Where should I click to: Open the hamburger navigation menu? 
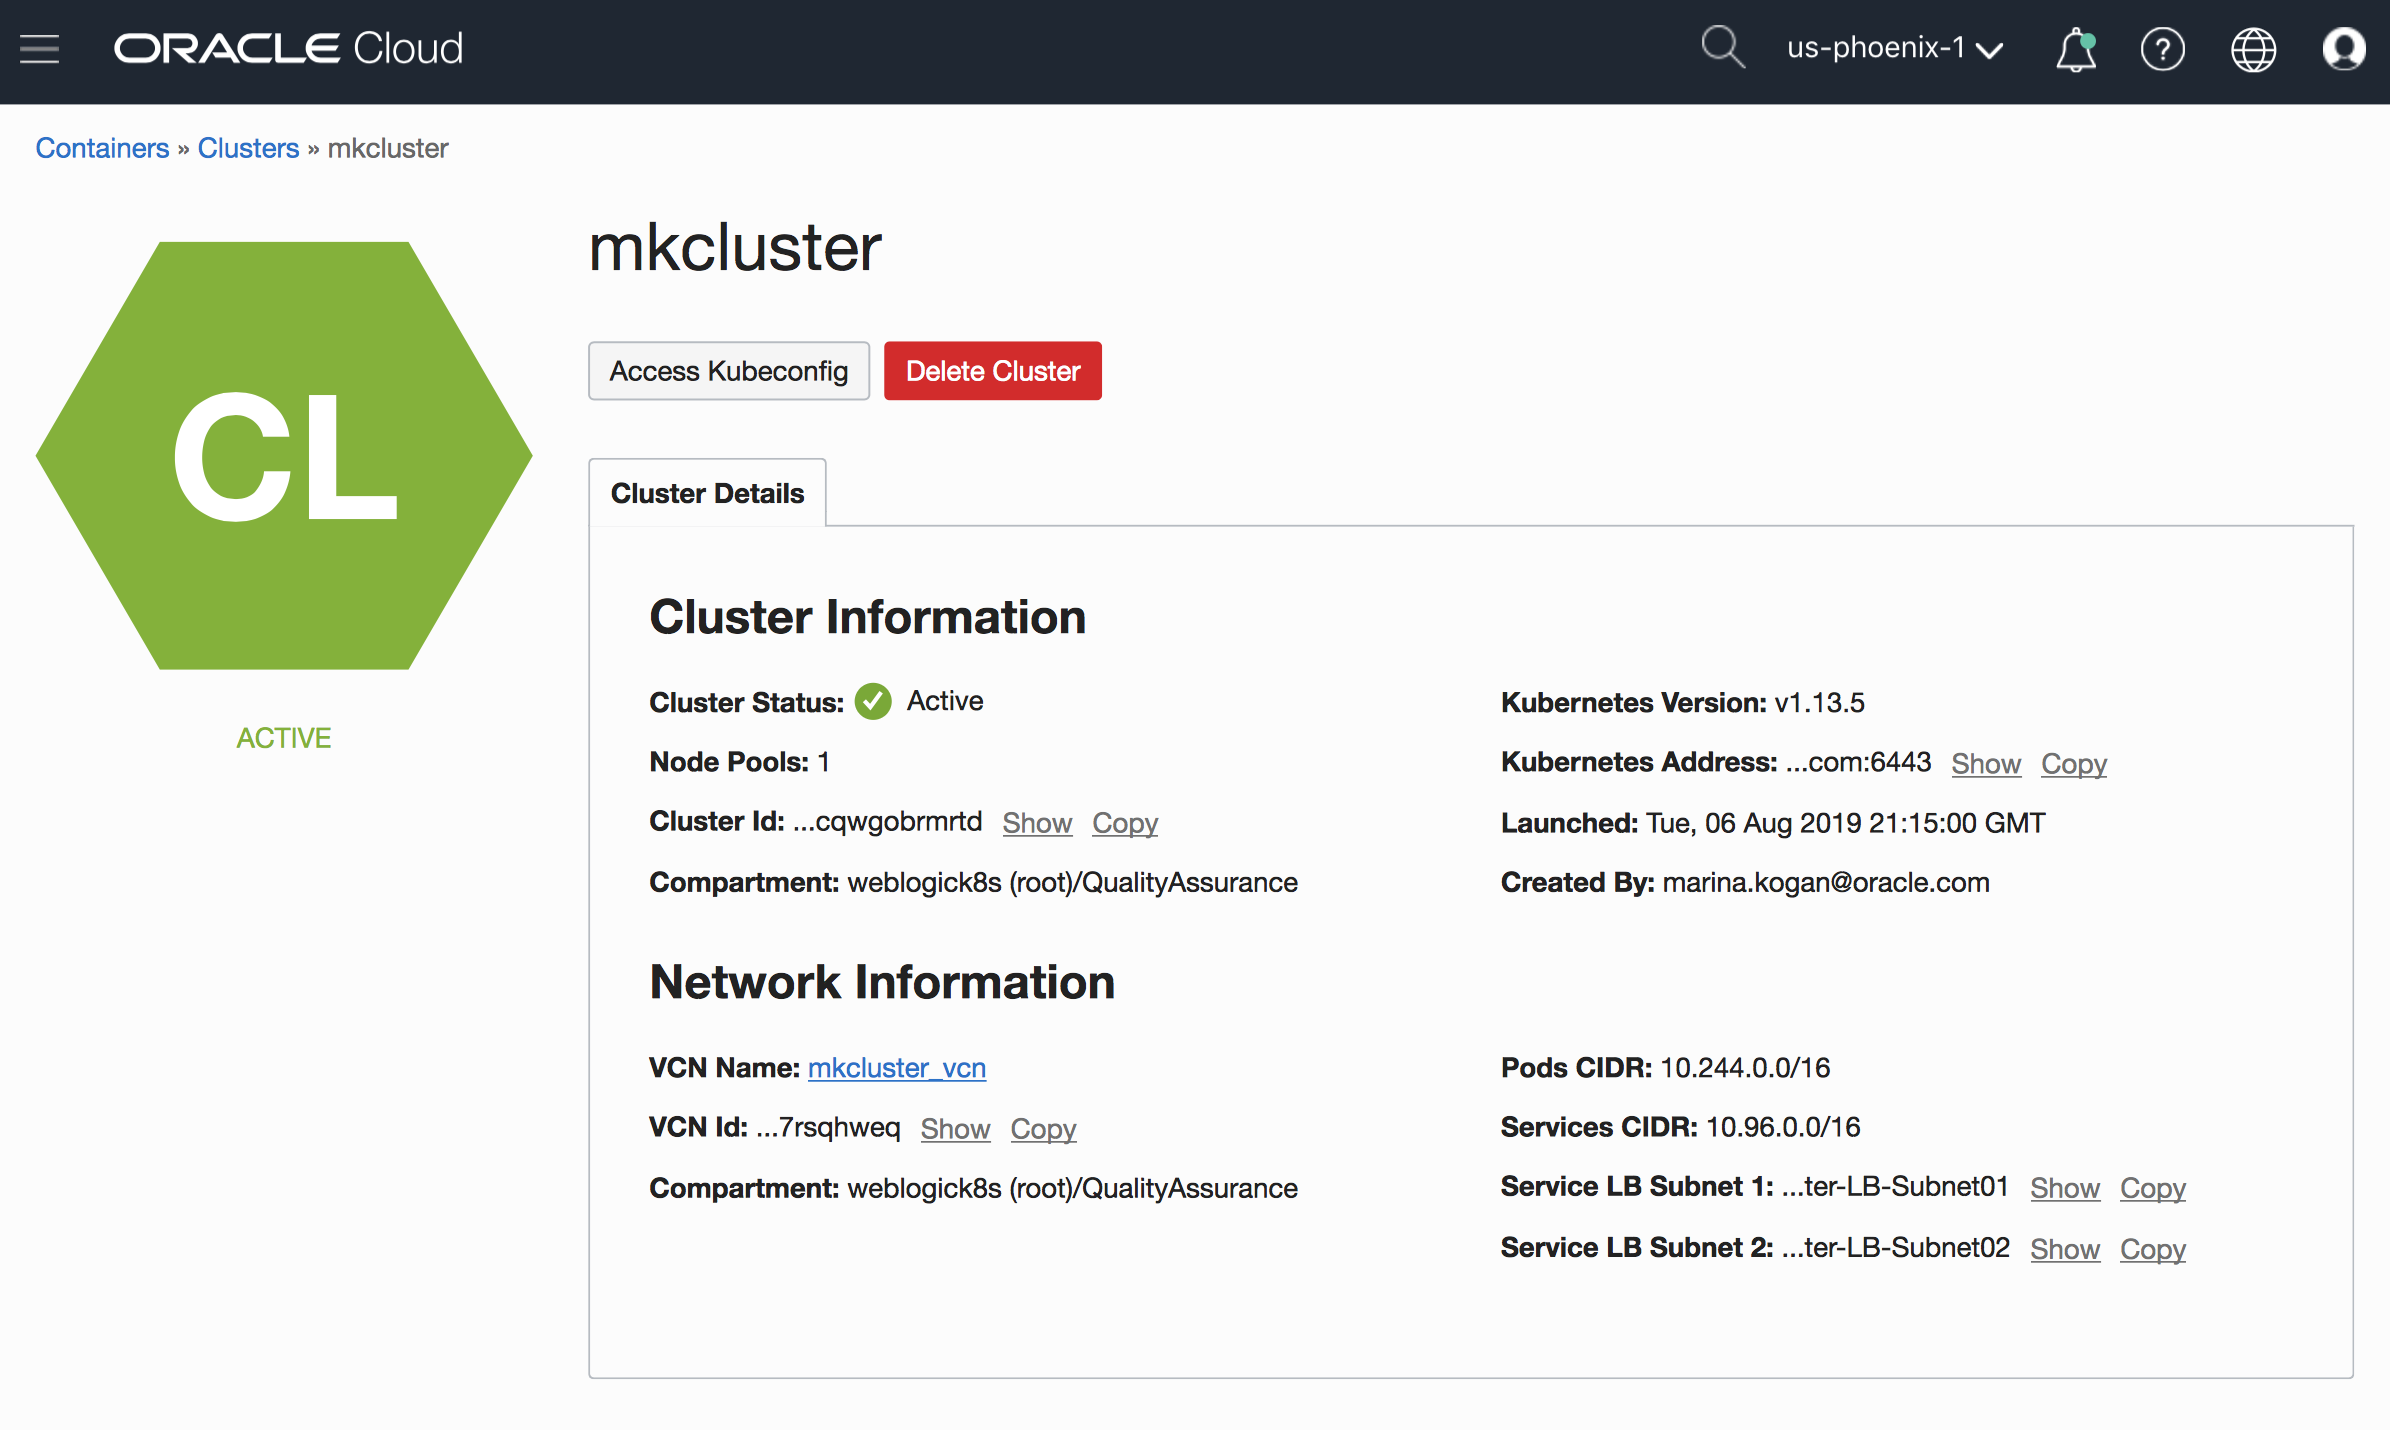[40, 48]
